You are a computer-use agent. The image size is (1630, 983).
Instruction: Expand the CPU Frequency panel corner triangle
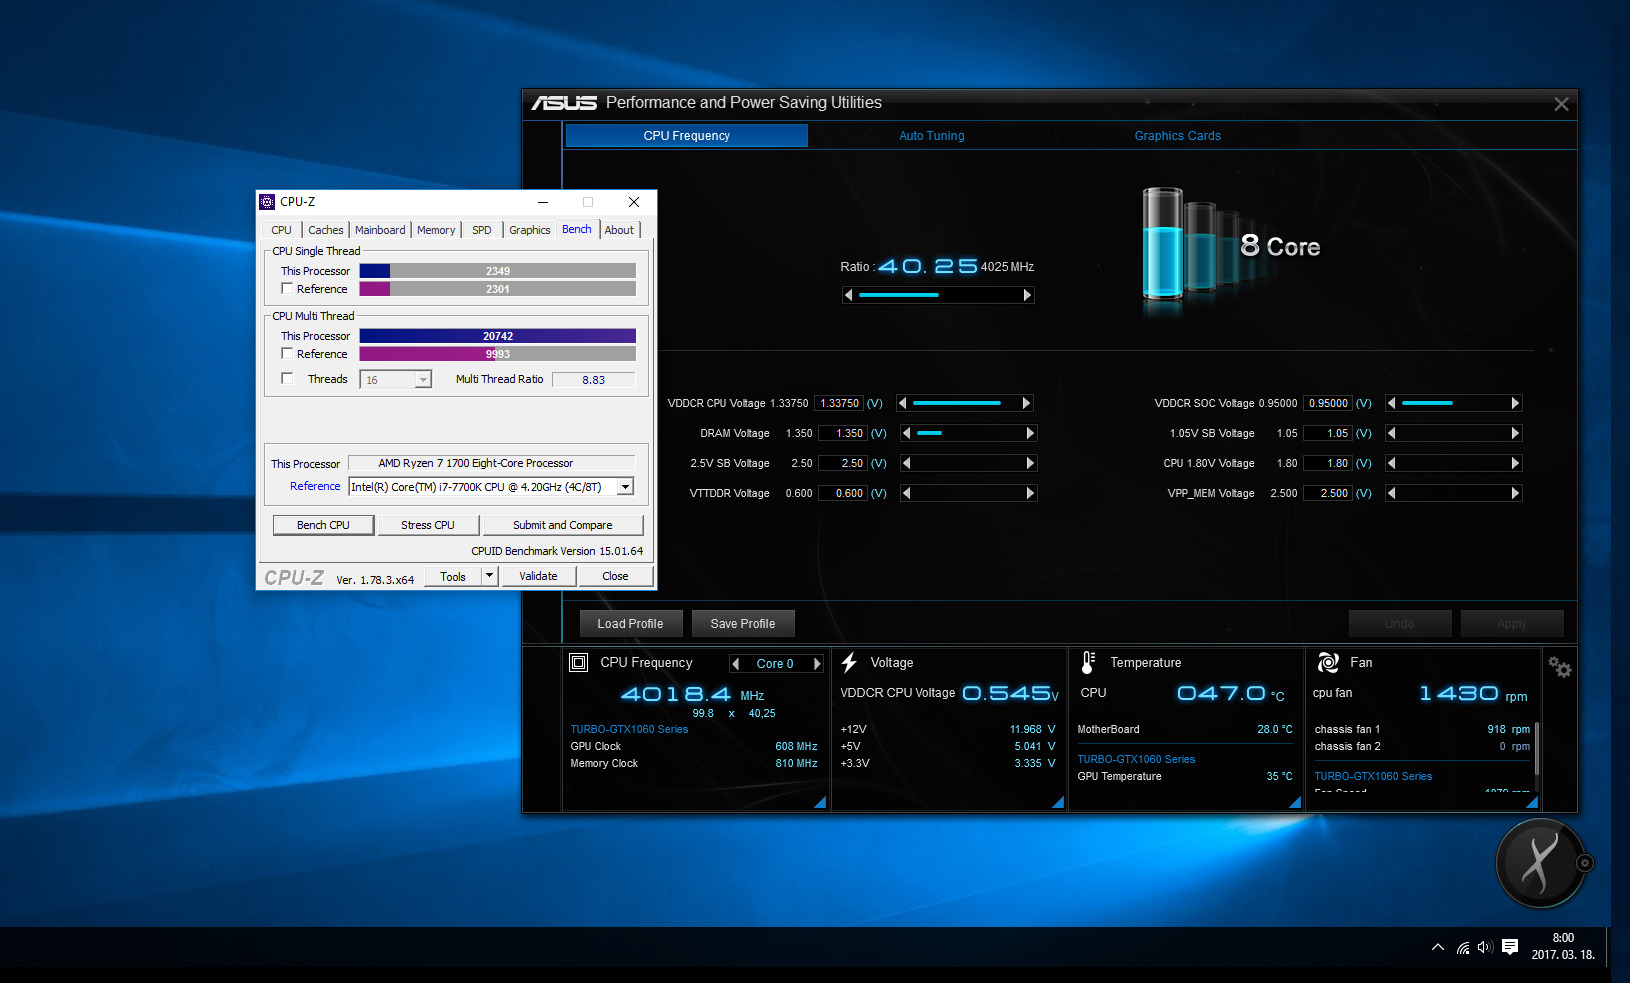point(820,802)
